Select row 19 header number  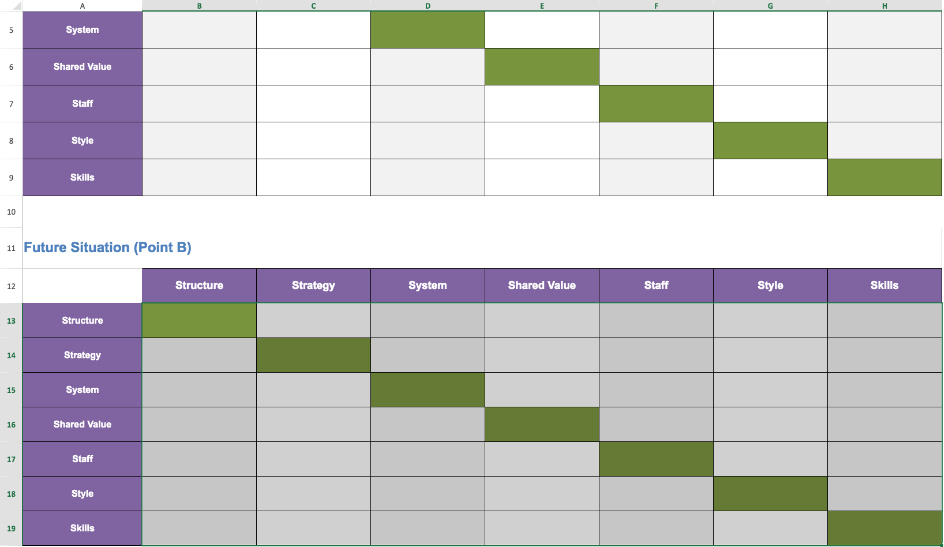(11, 528)
